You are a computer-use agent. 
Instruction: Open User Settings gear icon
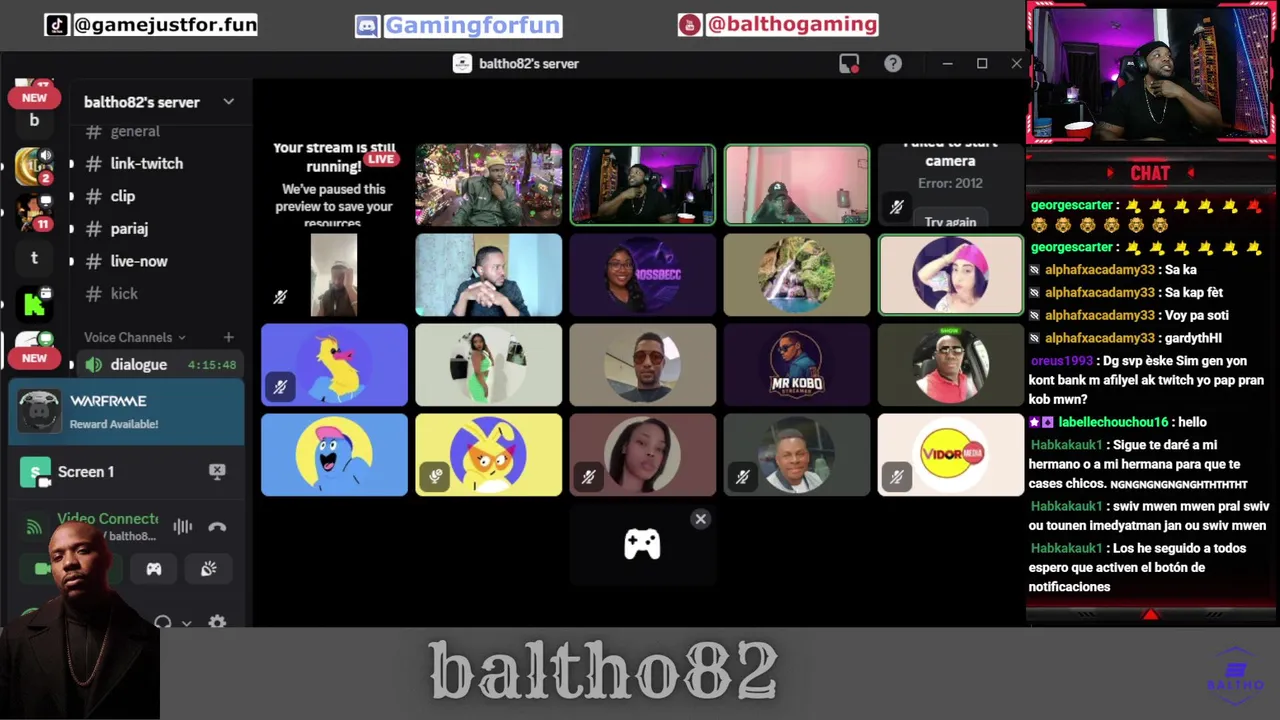[217, 622]
